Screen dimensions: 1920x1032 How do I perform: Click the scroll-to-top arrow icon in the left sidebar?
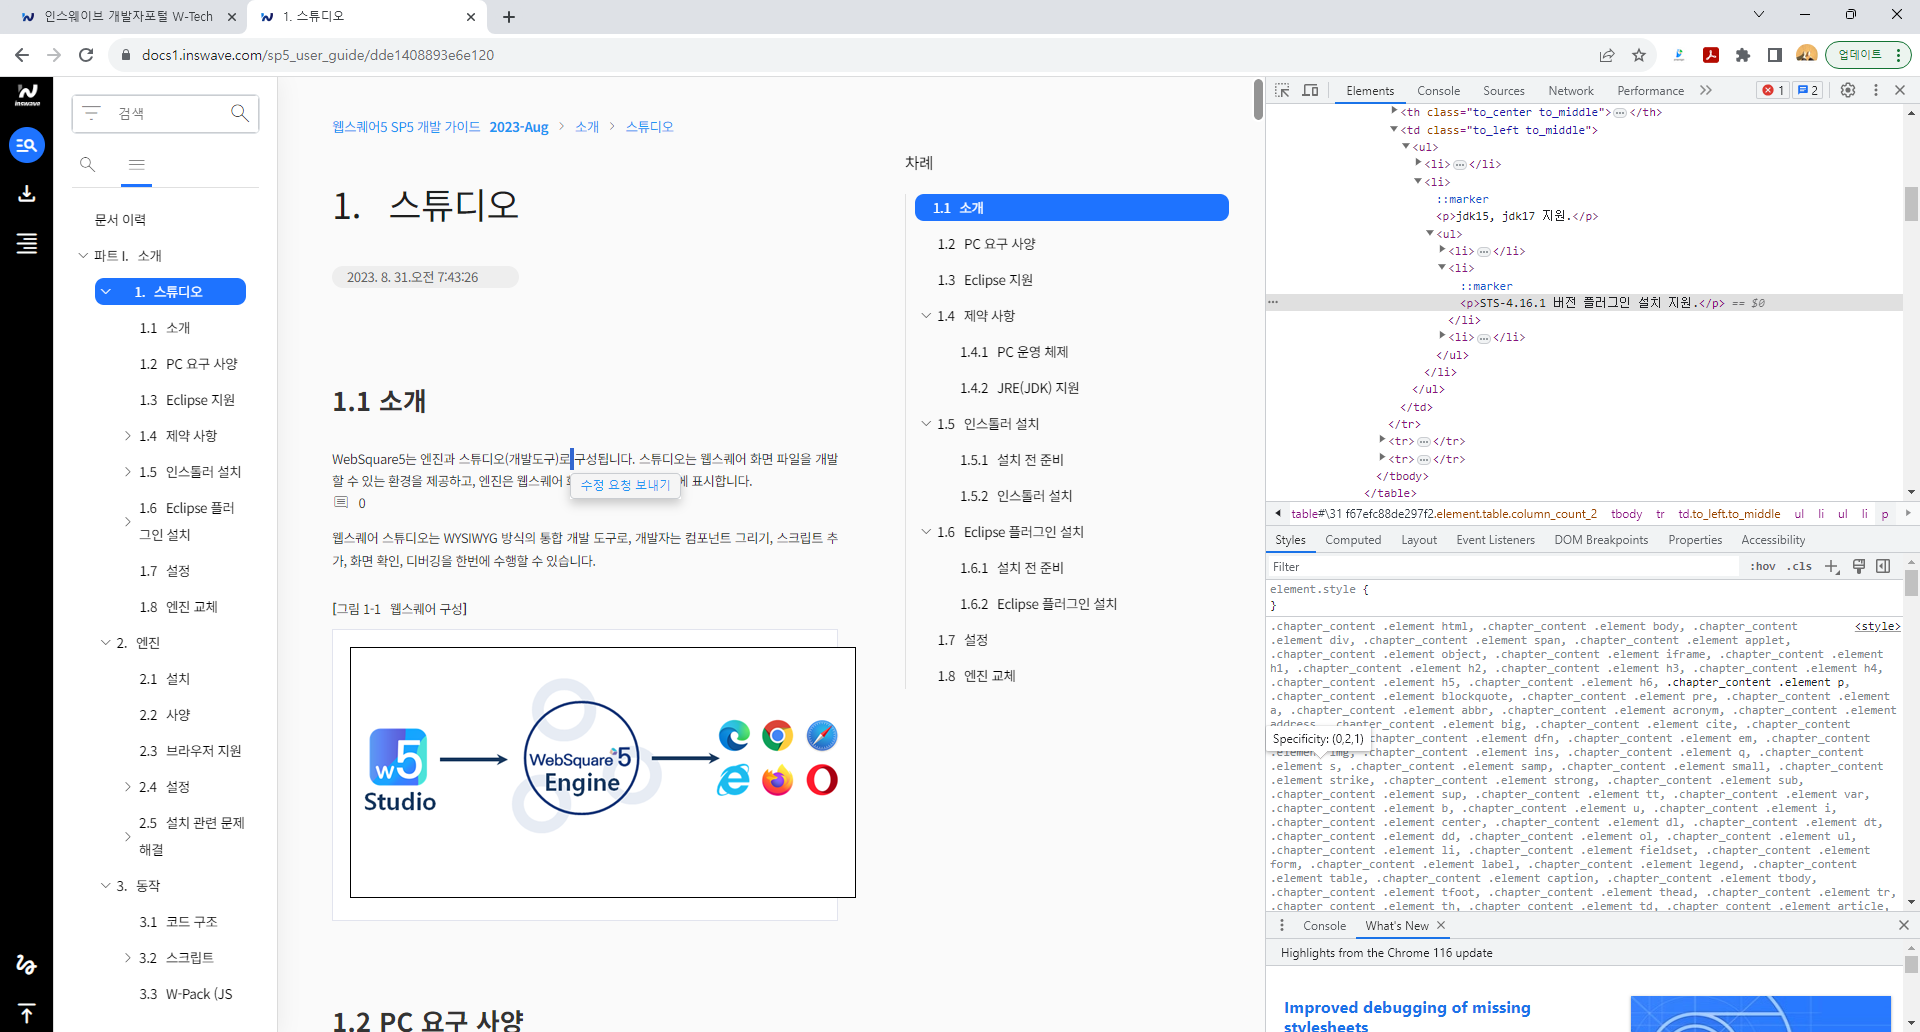tap(27, 1013)
